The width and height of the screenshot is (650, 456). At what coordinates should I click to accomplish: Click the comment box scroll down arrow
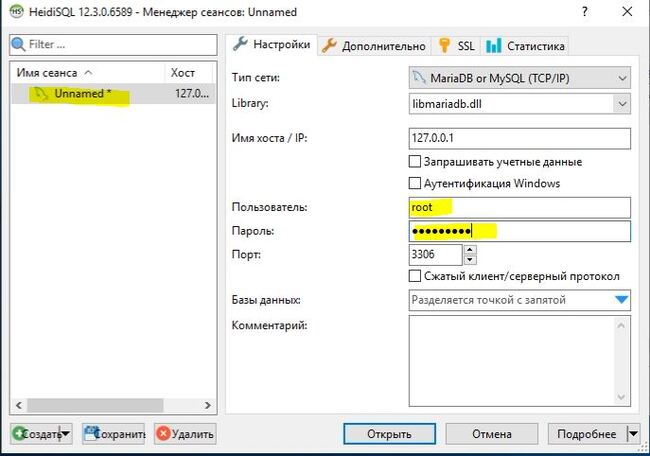tap(621, 397)
